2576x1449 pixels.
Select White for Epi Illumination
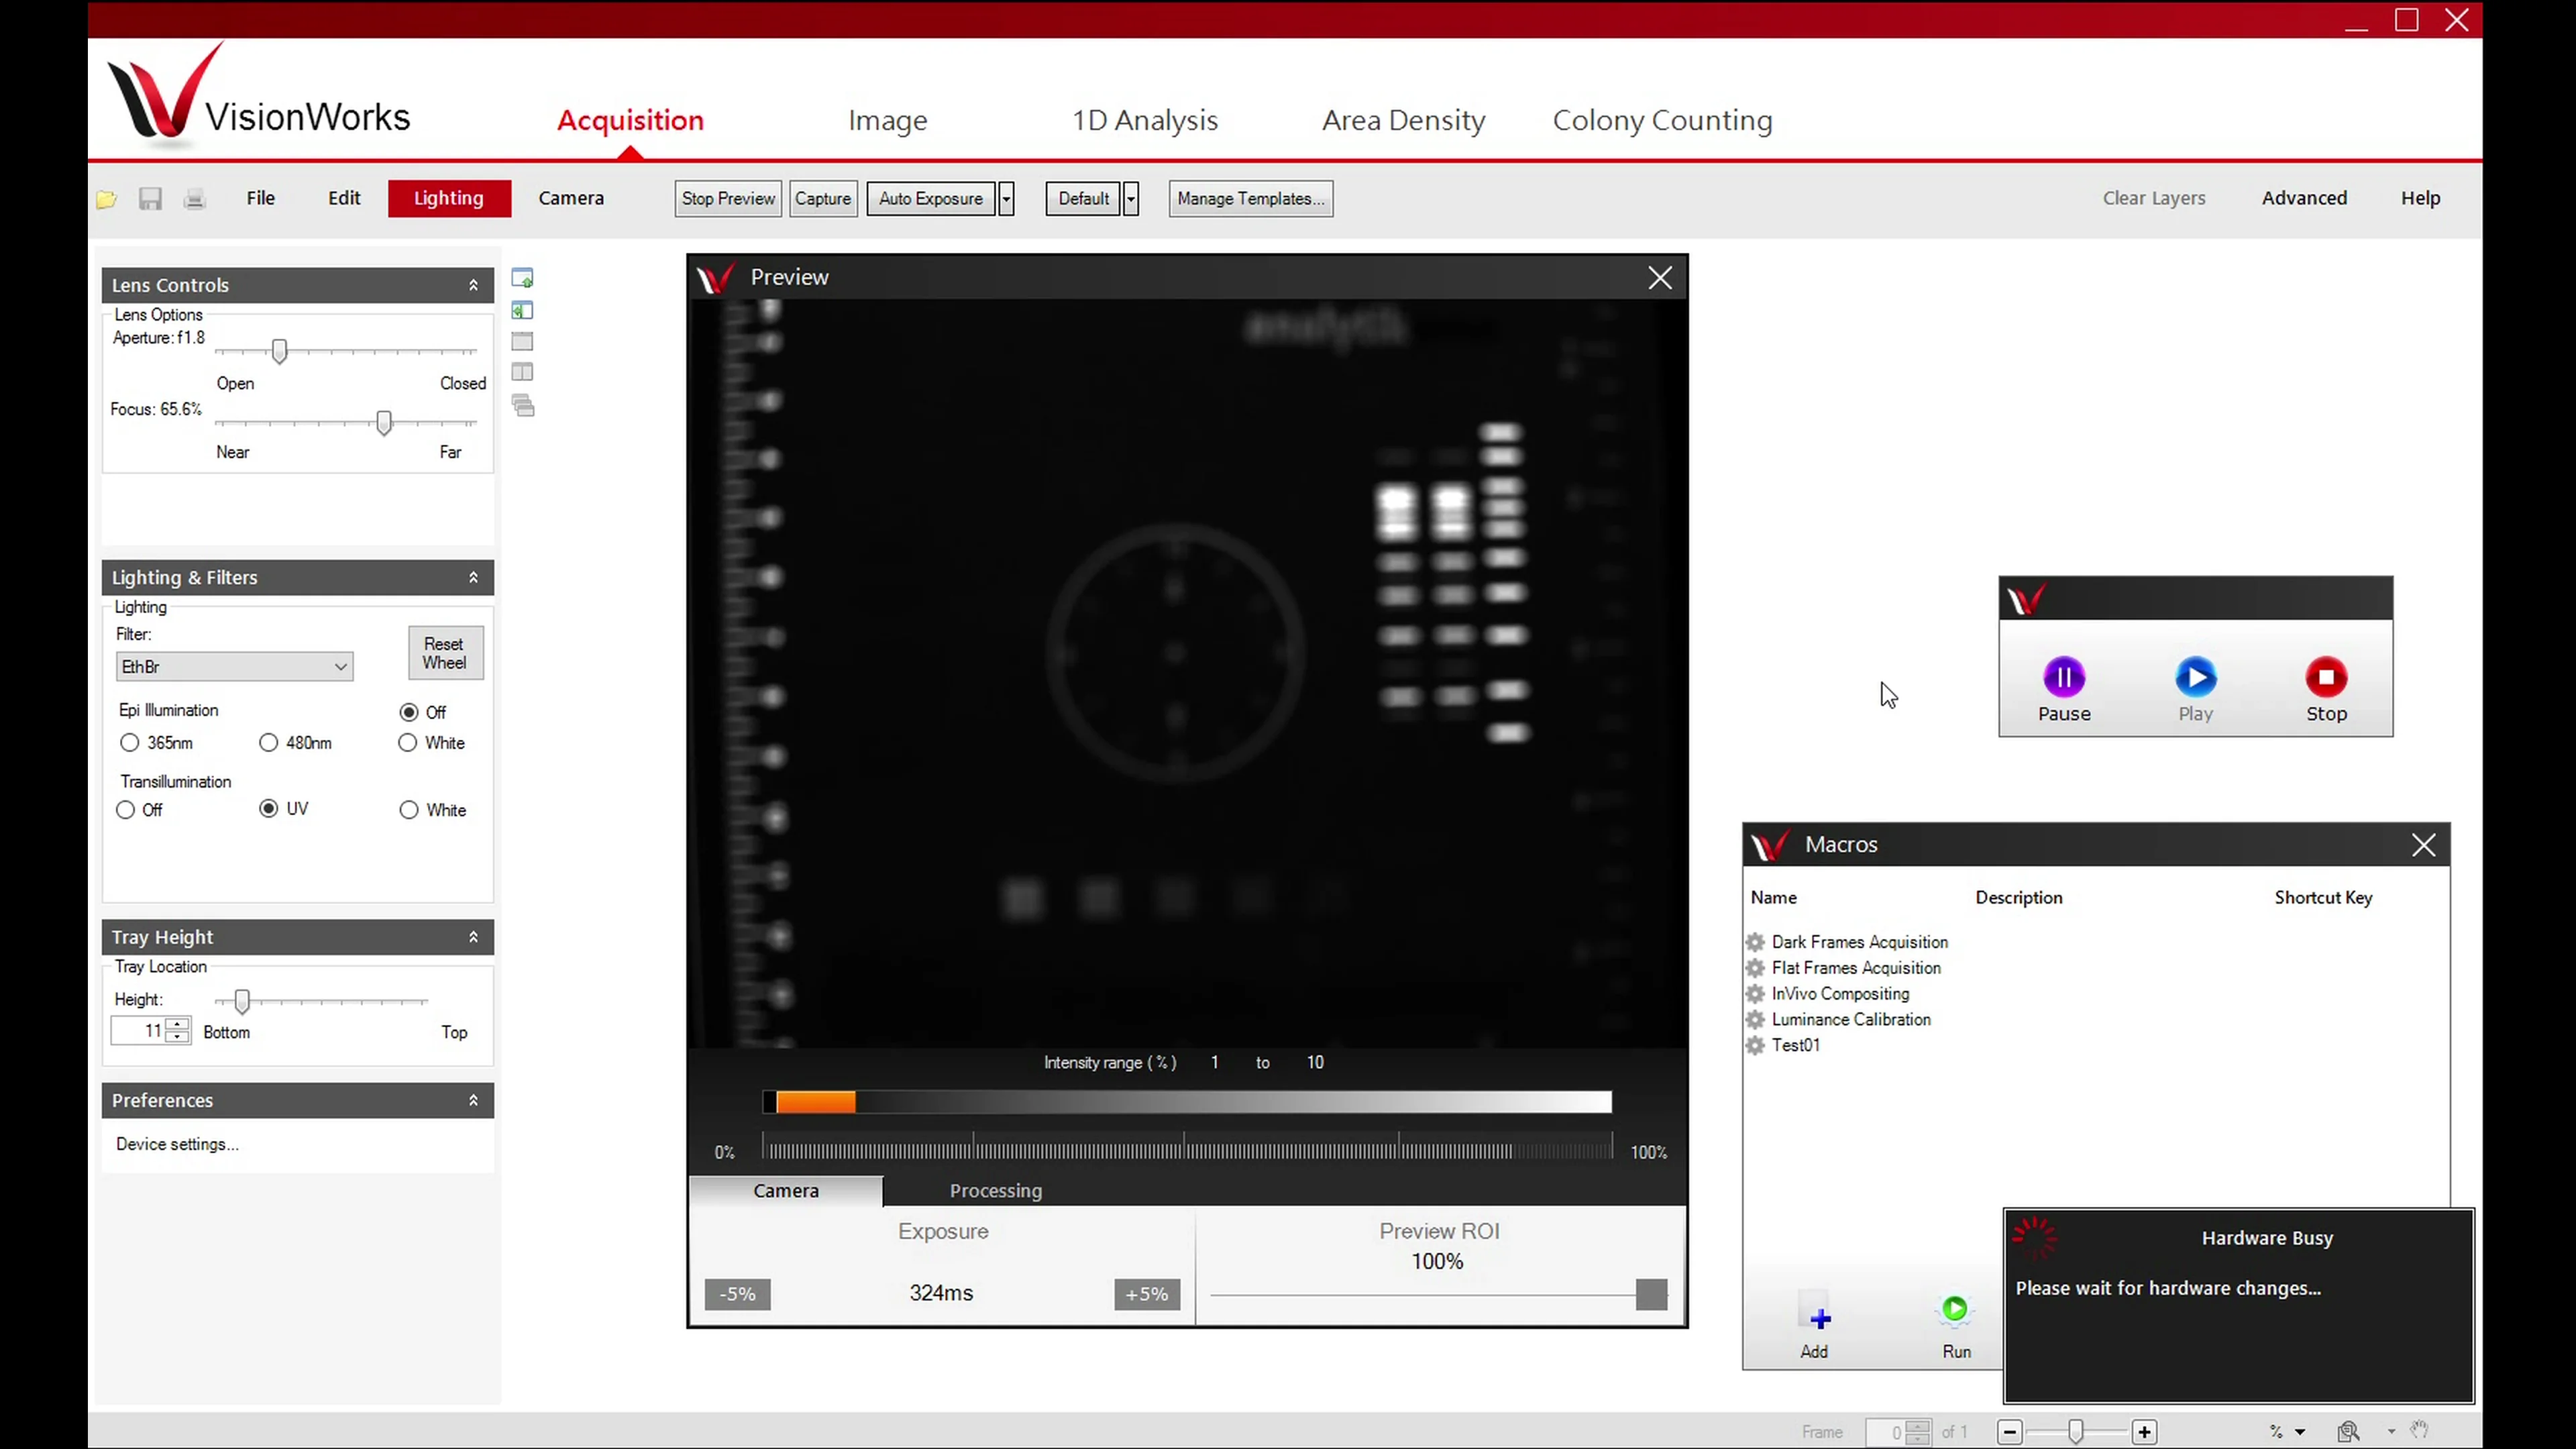408,743
